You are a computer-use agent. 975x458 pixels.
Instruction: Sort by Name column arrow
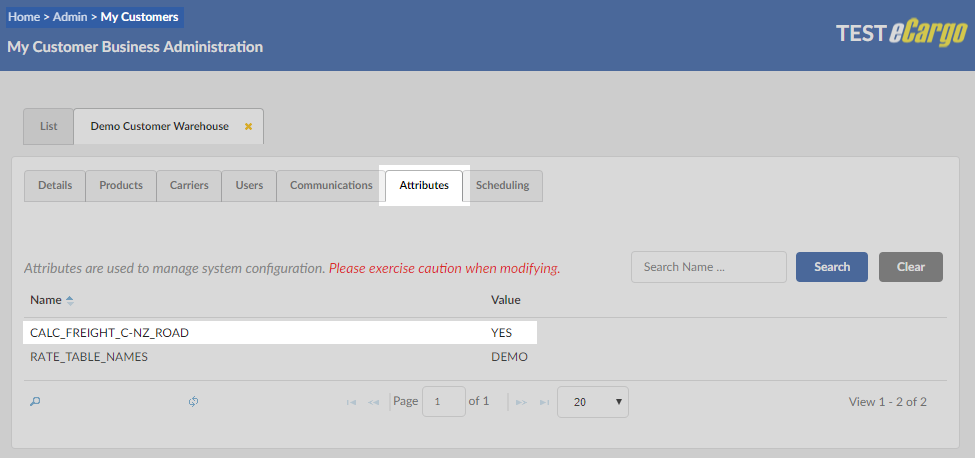click(x=70, y=300)
